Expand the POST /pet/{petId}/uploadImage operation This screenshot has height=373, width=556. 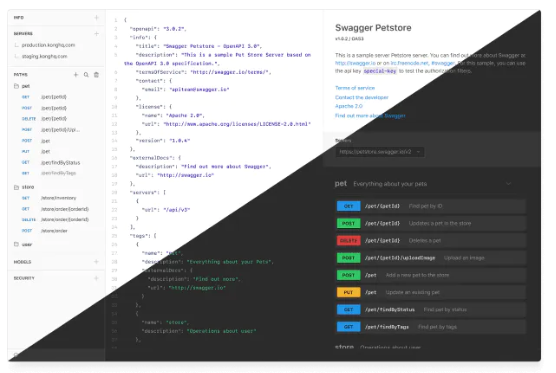point(431,258)
